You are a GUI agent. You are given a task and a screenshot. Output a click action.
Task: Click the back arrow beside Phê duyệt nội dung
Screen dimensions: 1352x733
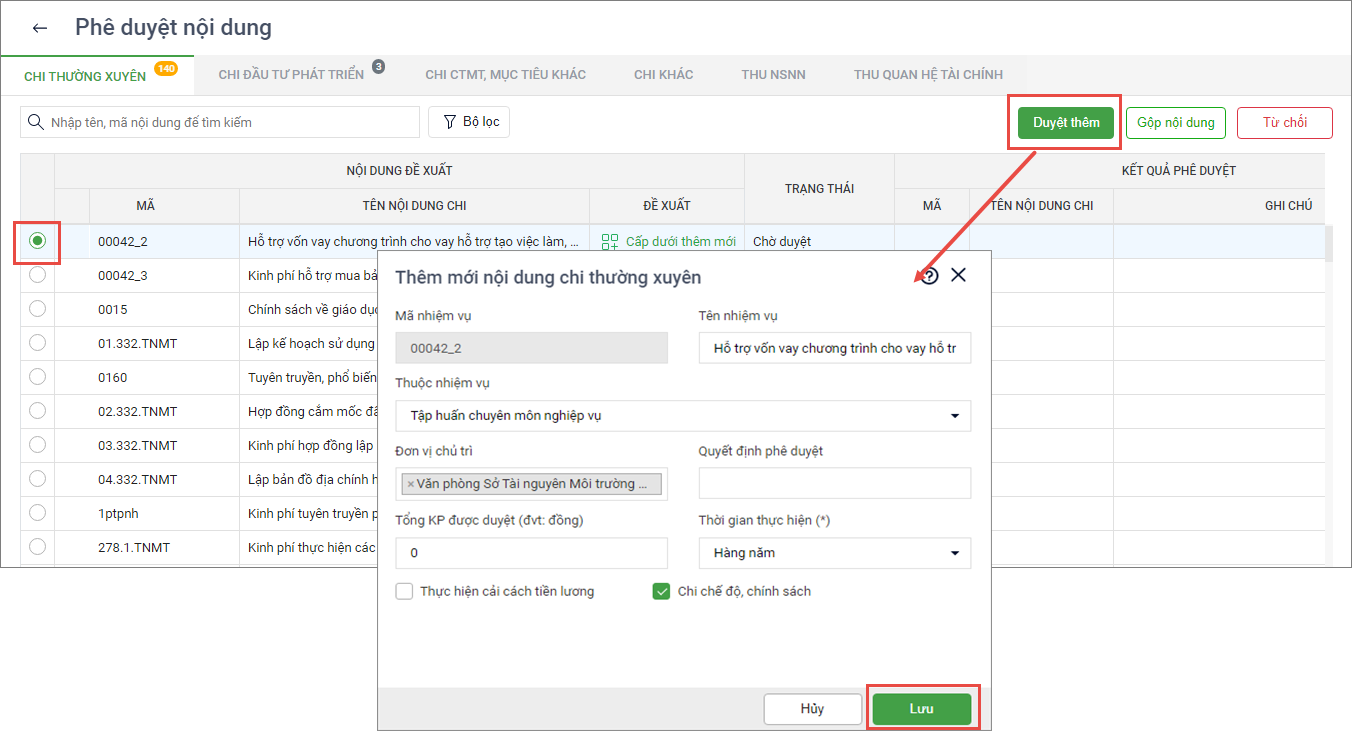pyautogui.click(x=40, y=28)
